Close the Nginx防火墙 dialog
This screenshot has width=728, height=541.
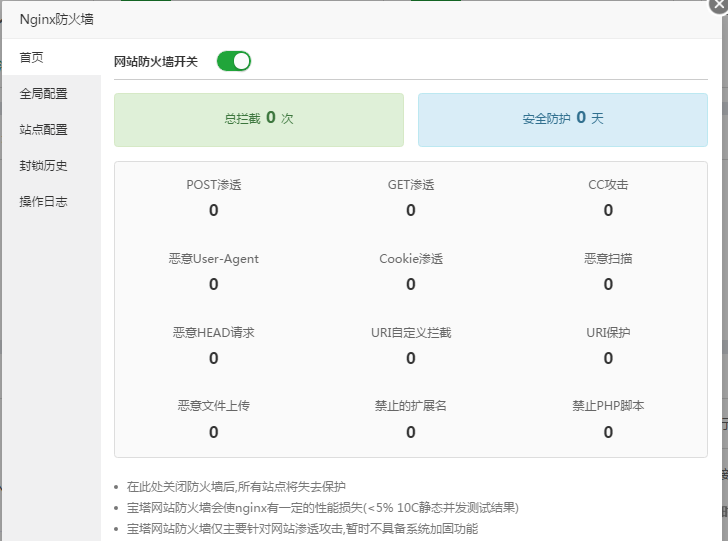719,5
